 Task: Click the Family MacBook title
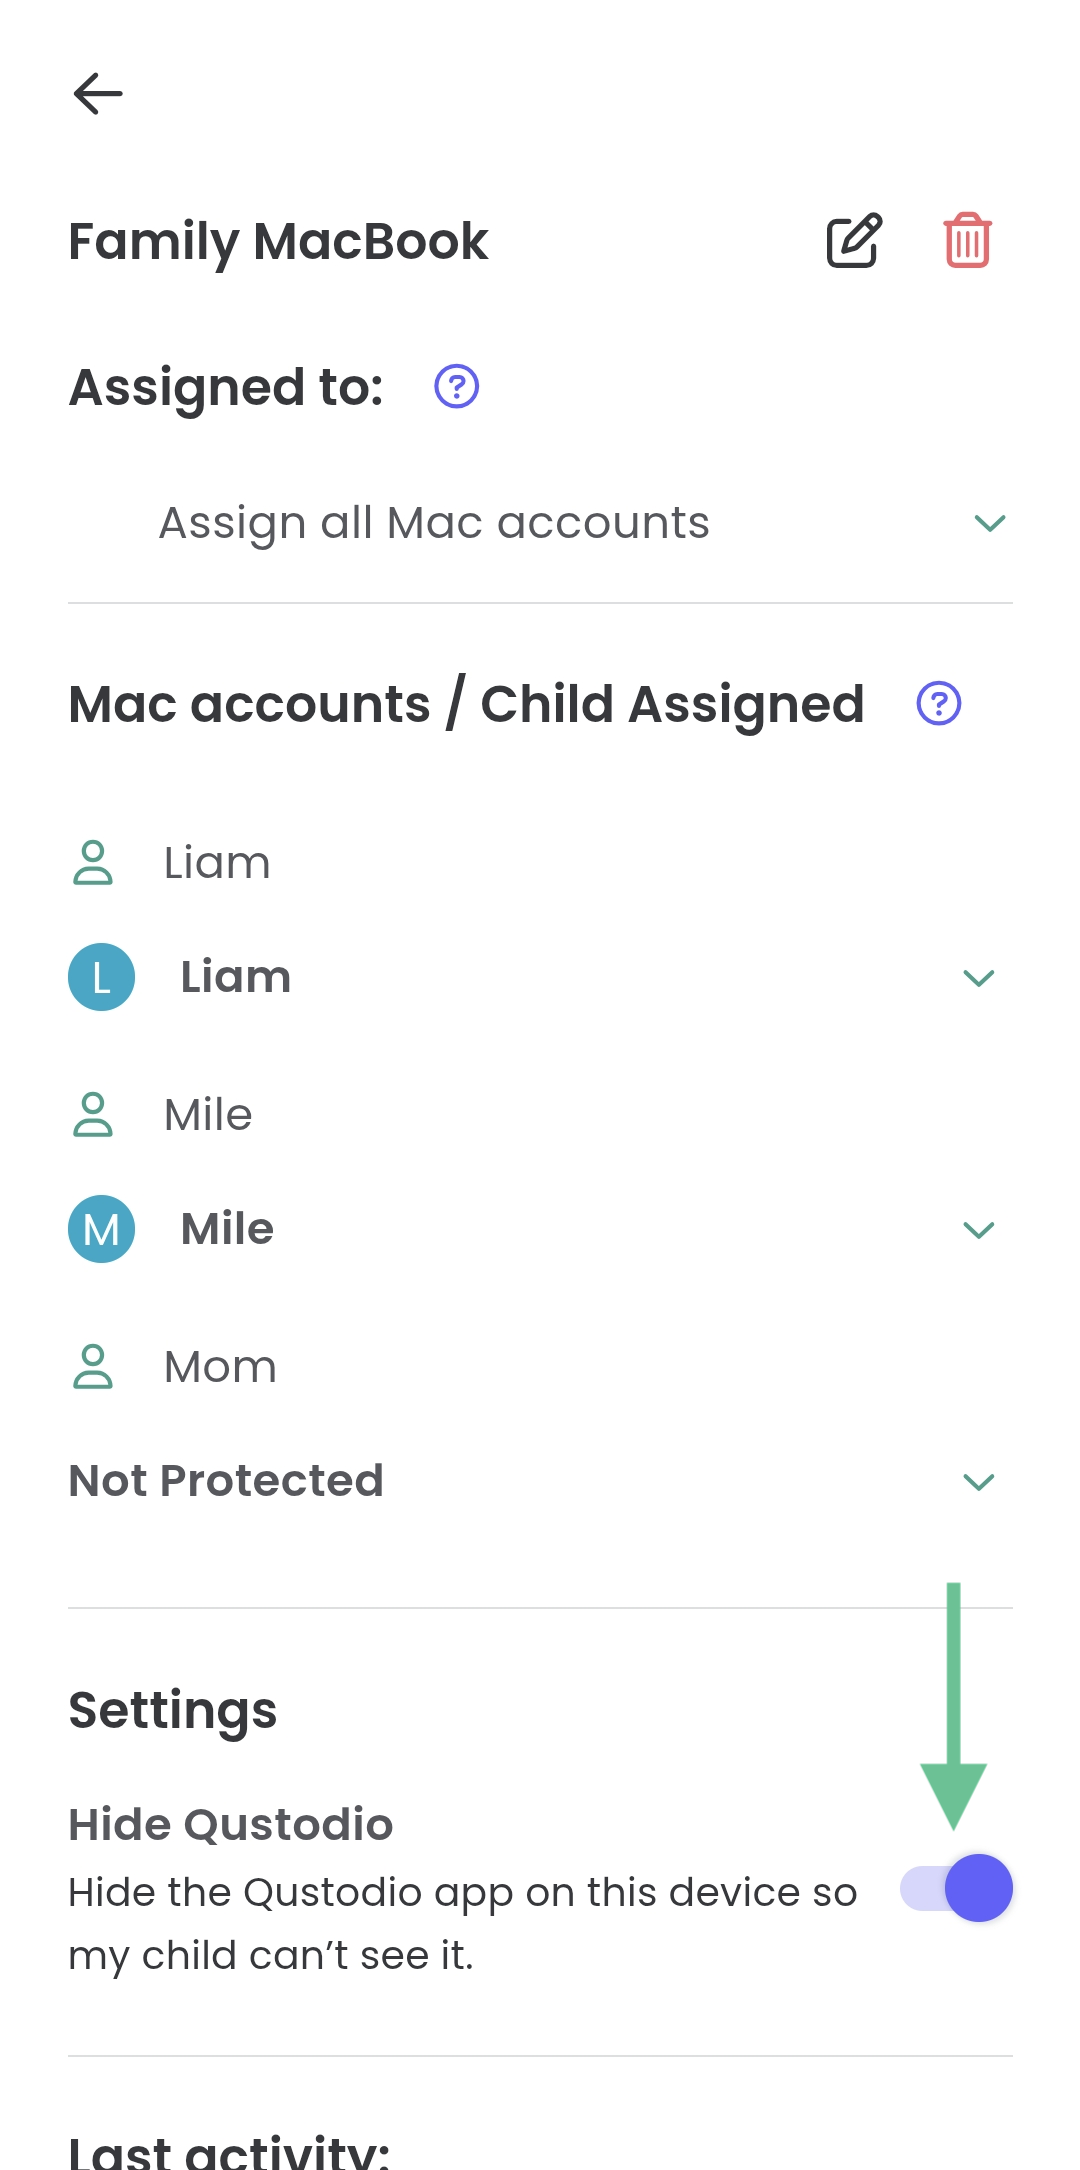point(278,241)
